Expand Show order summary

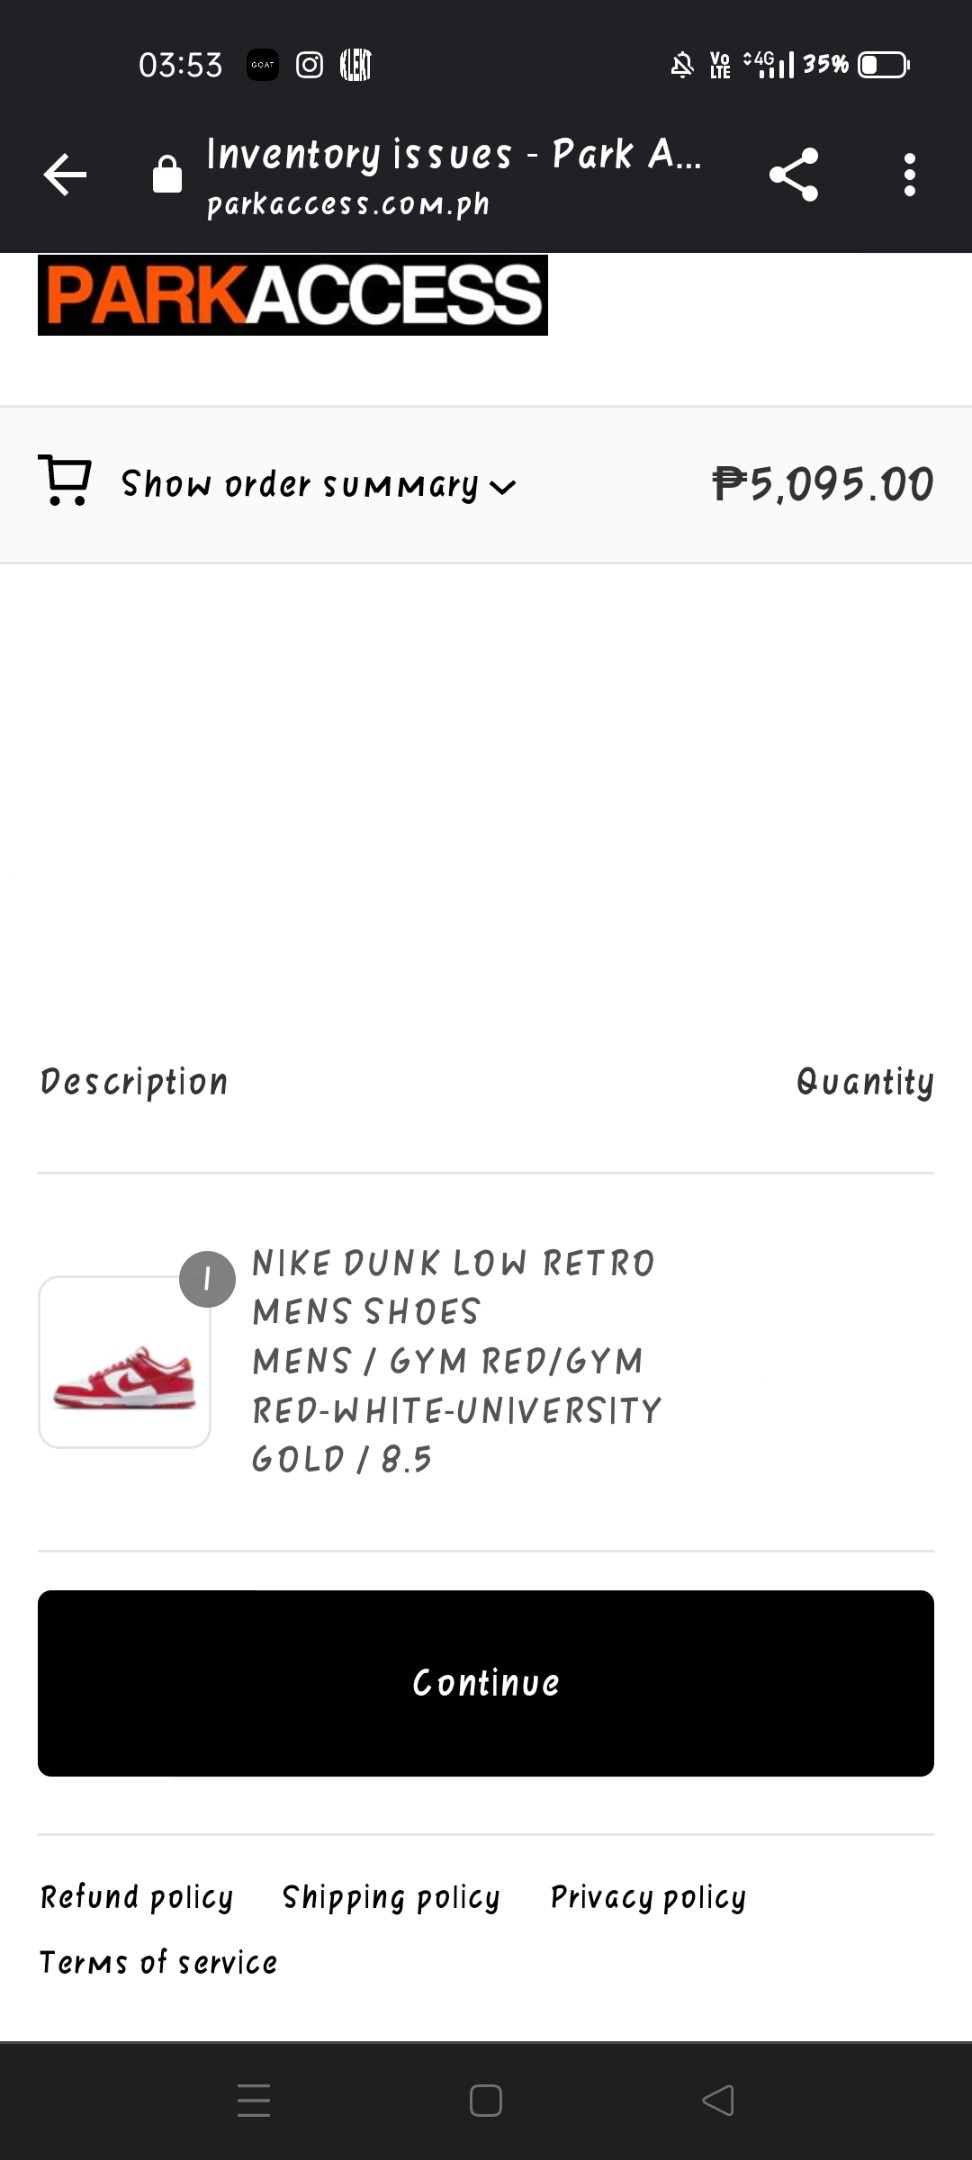(x=300, y=485)
